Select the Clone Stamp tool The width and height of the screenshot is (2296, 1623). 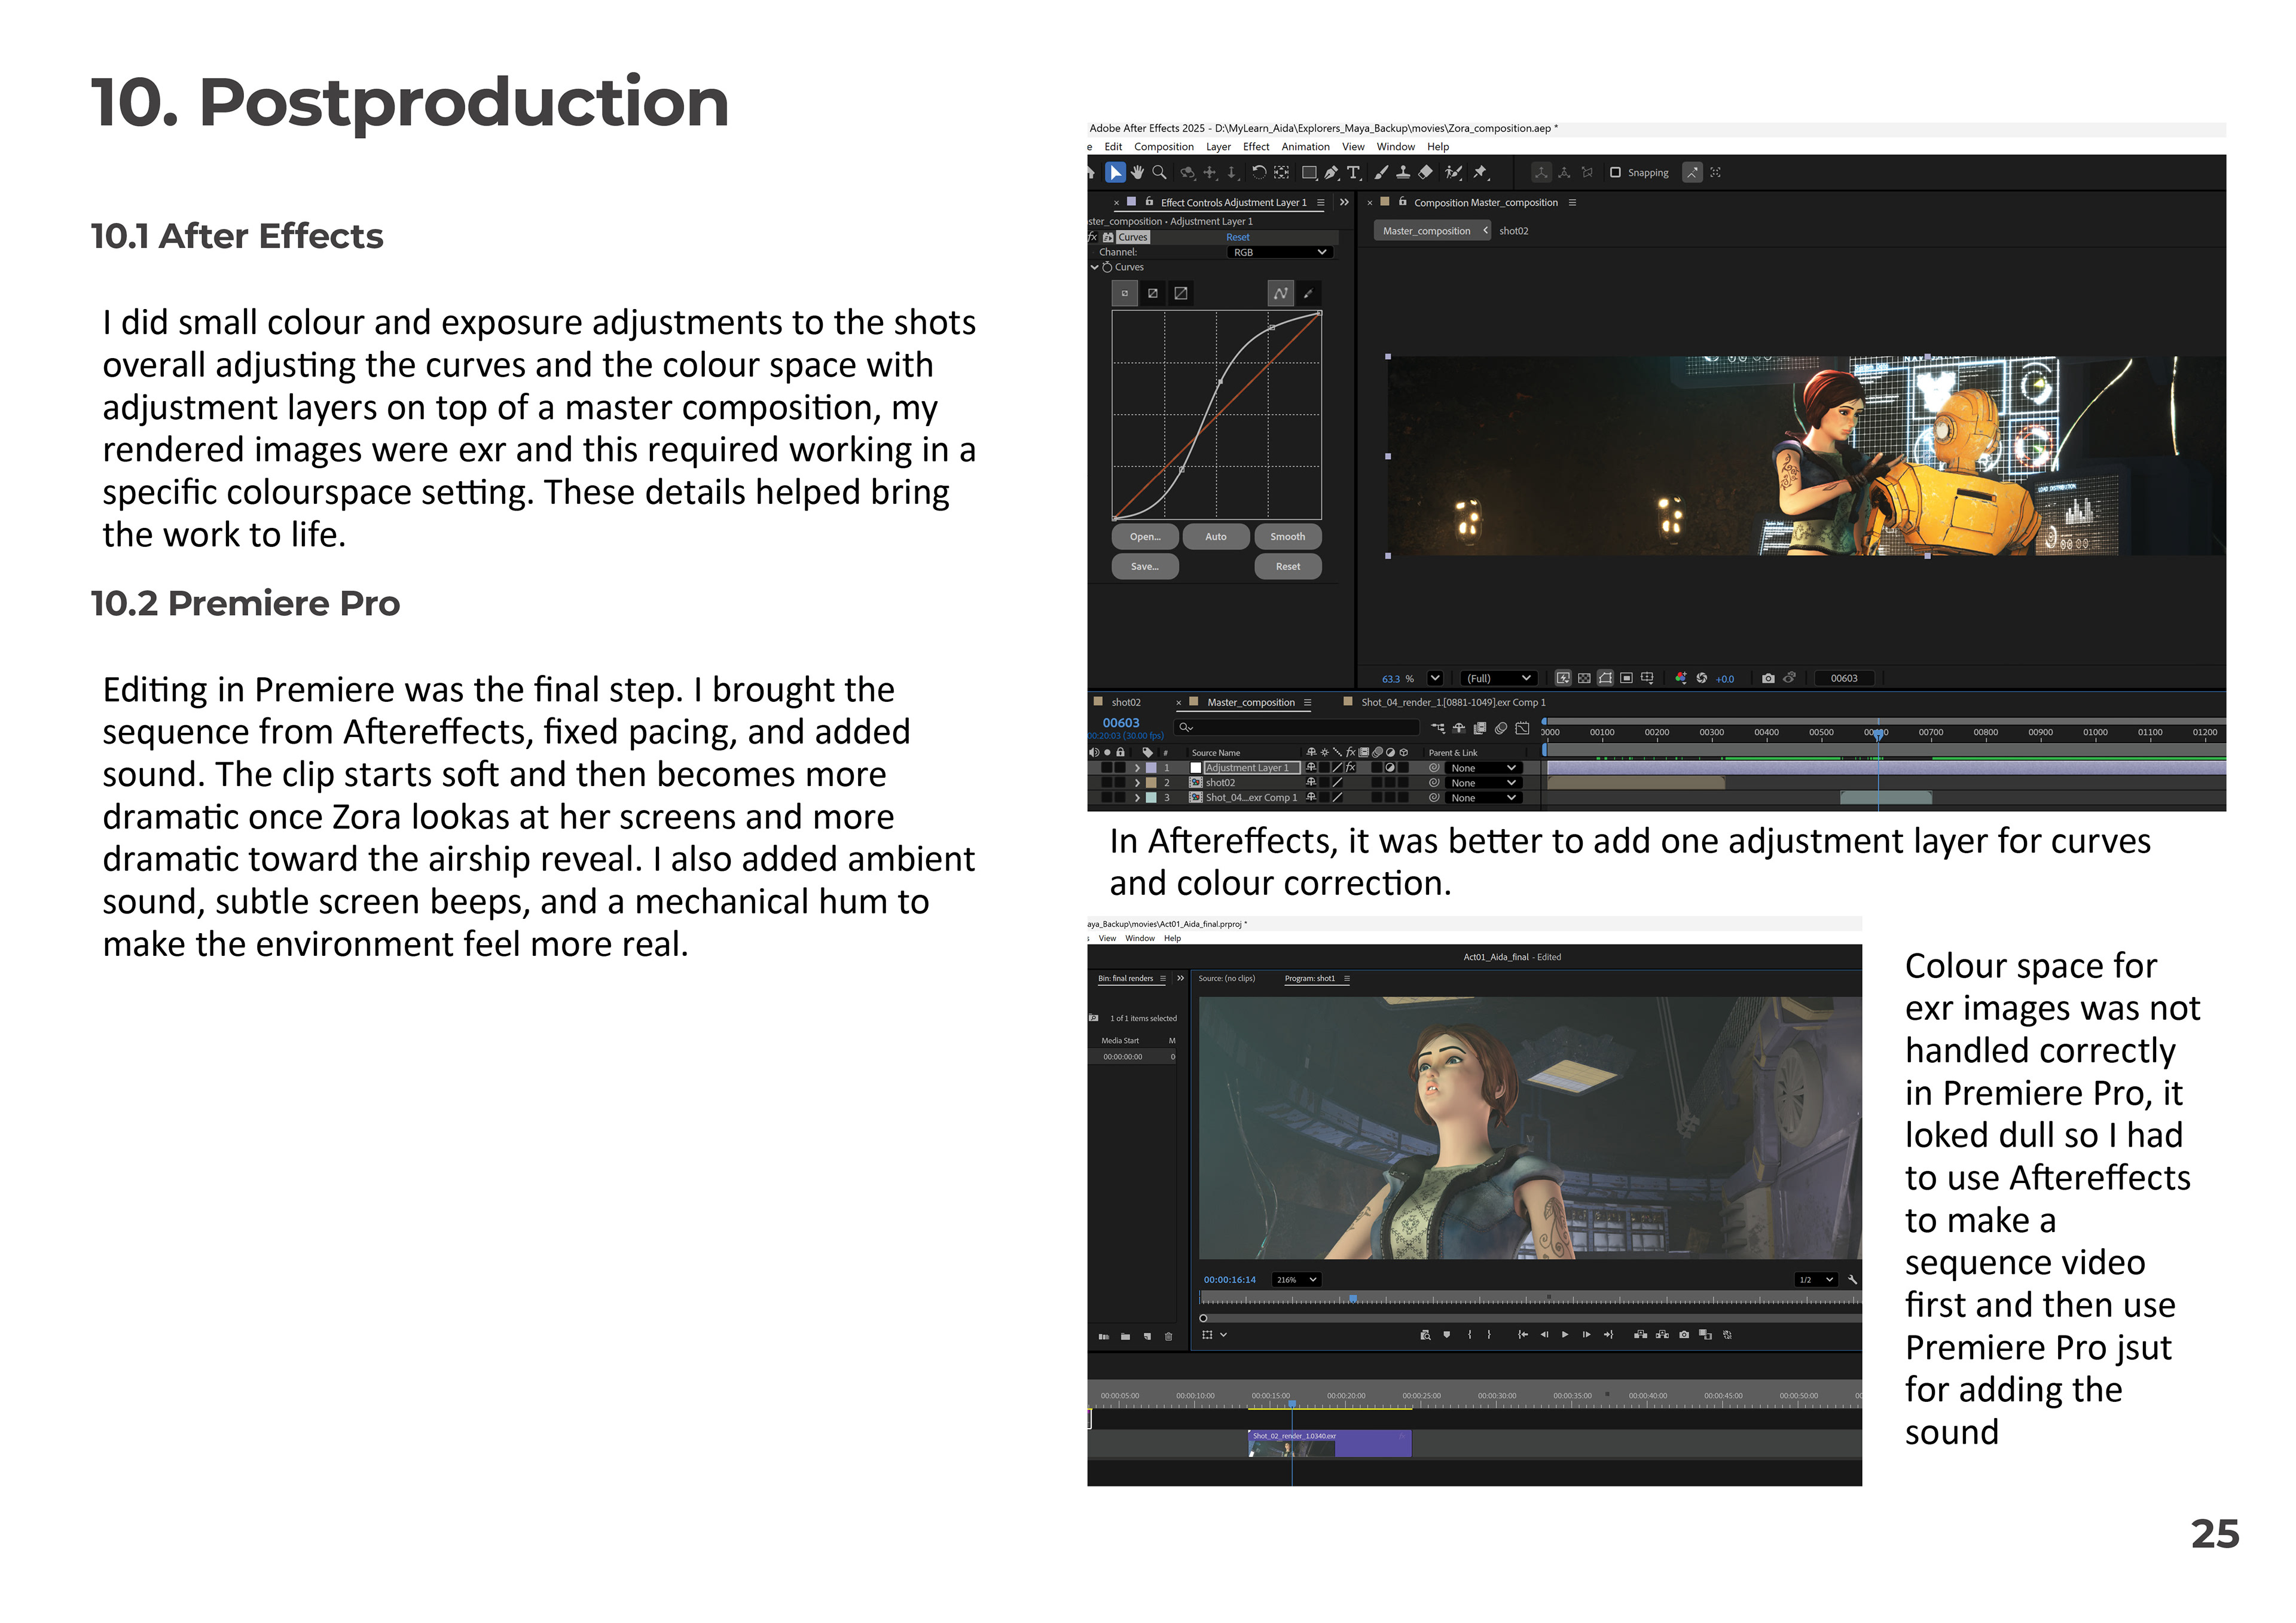click(1403, 173)
